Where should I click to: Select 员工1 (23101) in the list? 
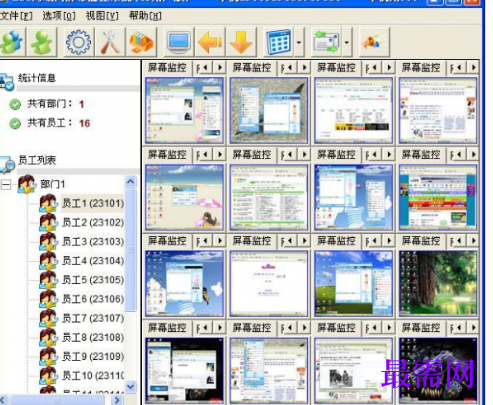point(93,203)
